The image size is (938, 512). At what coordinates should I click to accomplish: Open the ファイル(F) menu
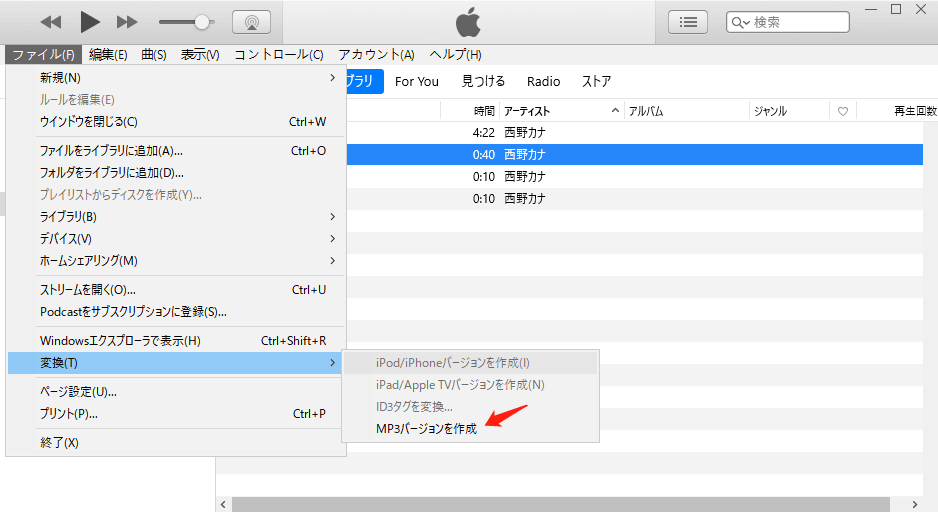click(43, 54)
